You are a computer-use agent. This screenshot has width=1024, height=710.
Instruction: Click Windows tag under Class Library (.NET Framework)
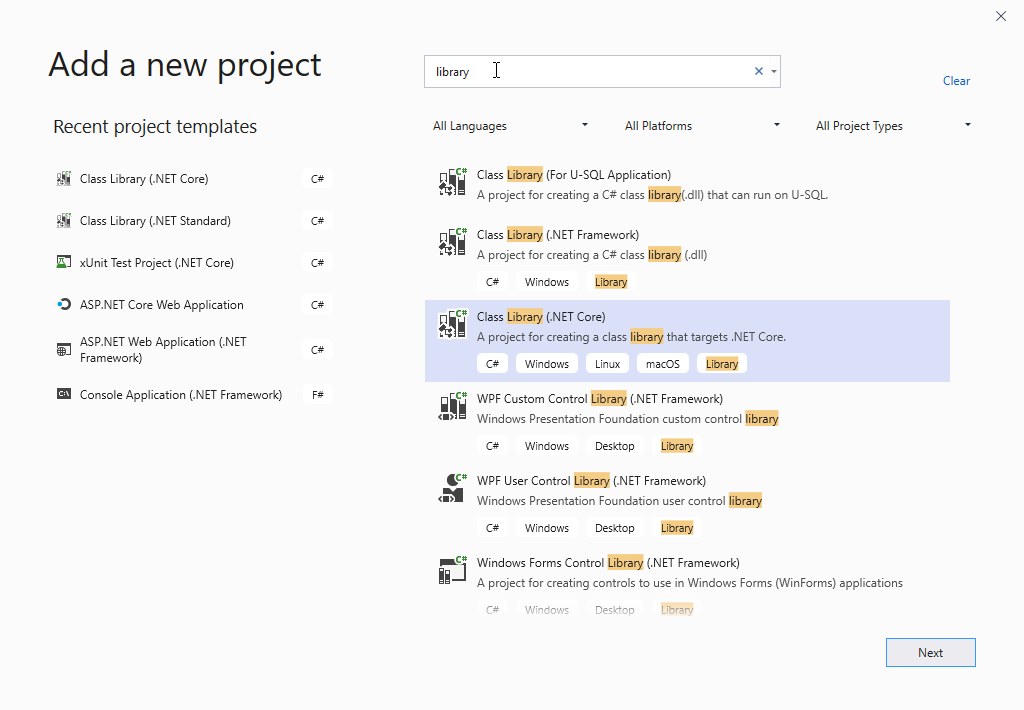(547, 282)
